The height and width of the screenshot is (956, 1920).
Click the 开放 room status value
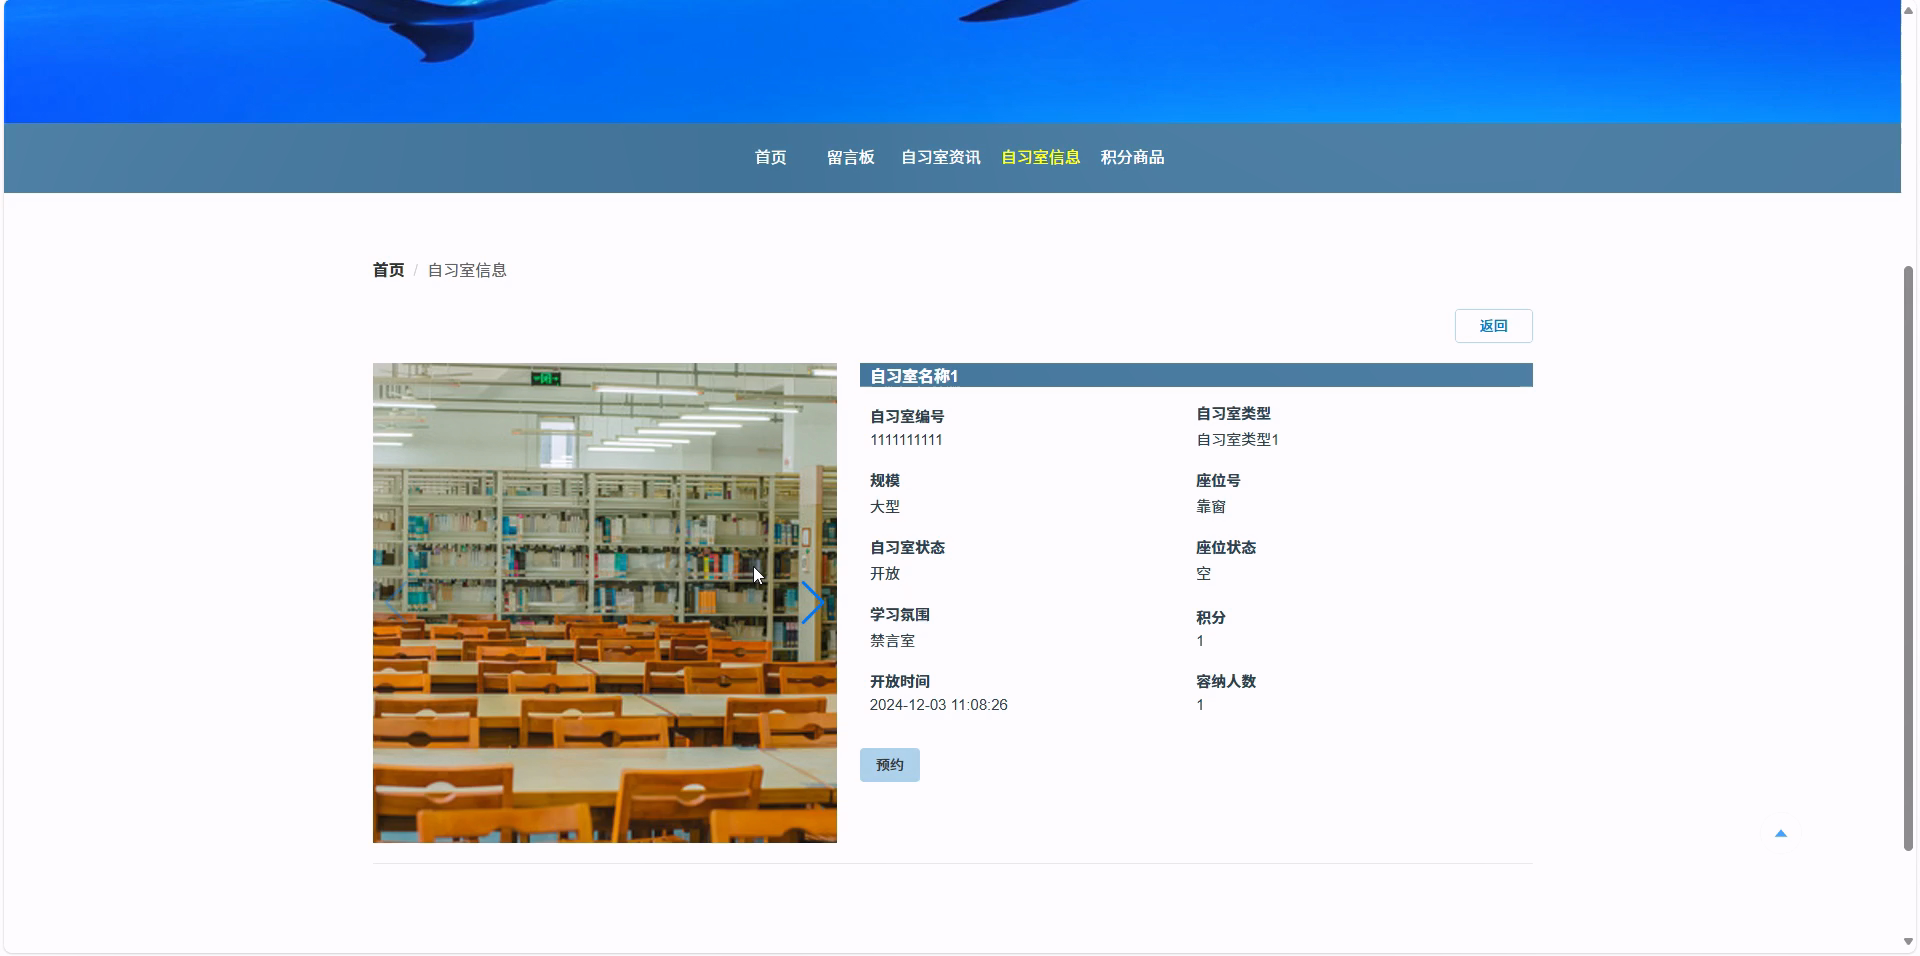point(884,574)
